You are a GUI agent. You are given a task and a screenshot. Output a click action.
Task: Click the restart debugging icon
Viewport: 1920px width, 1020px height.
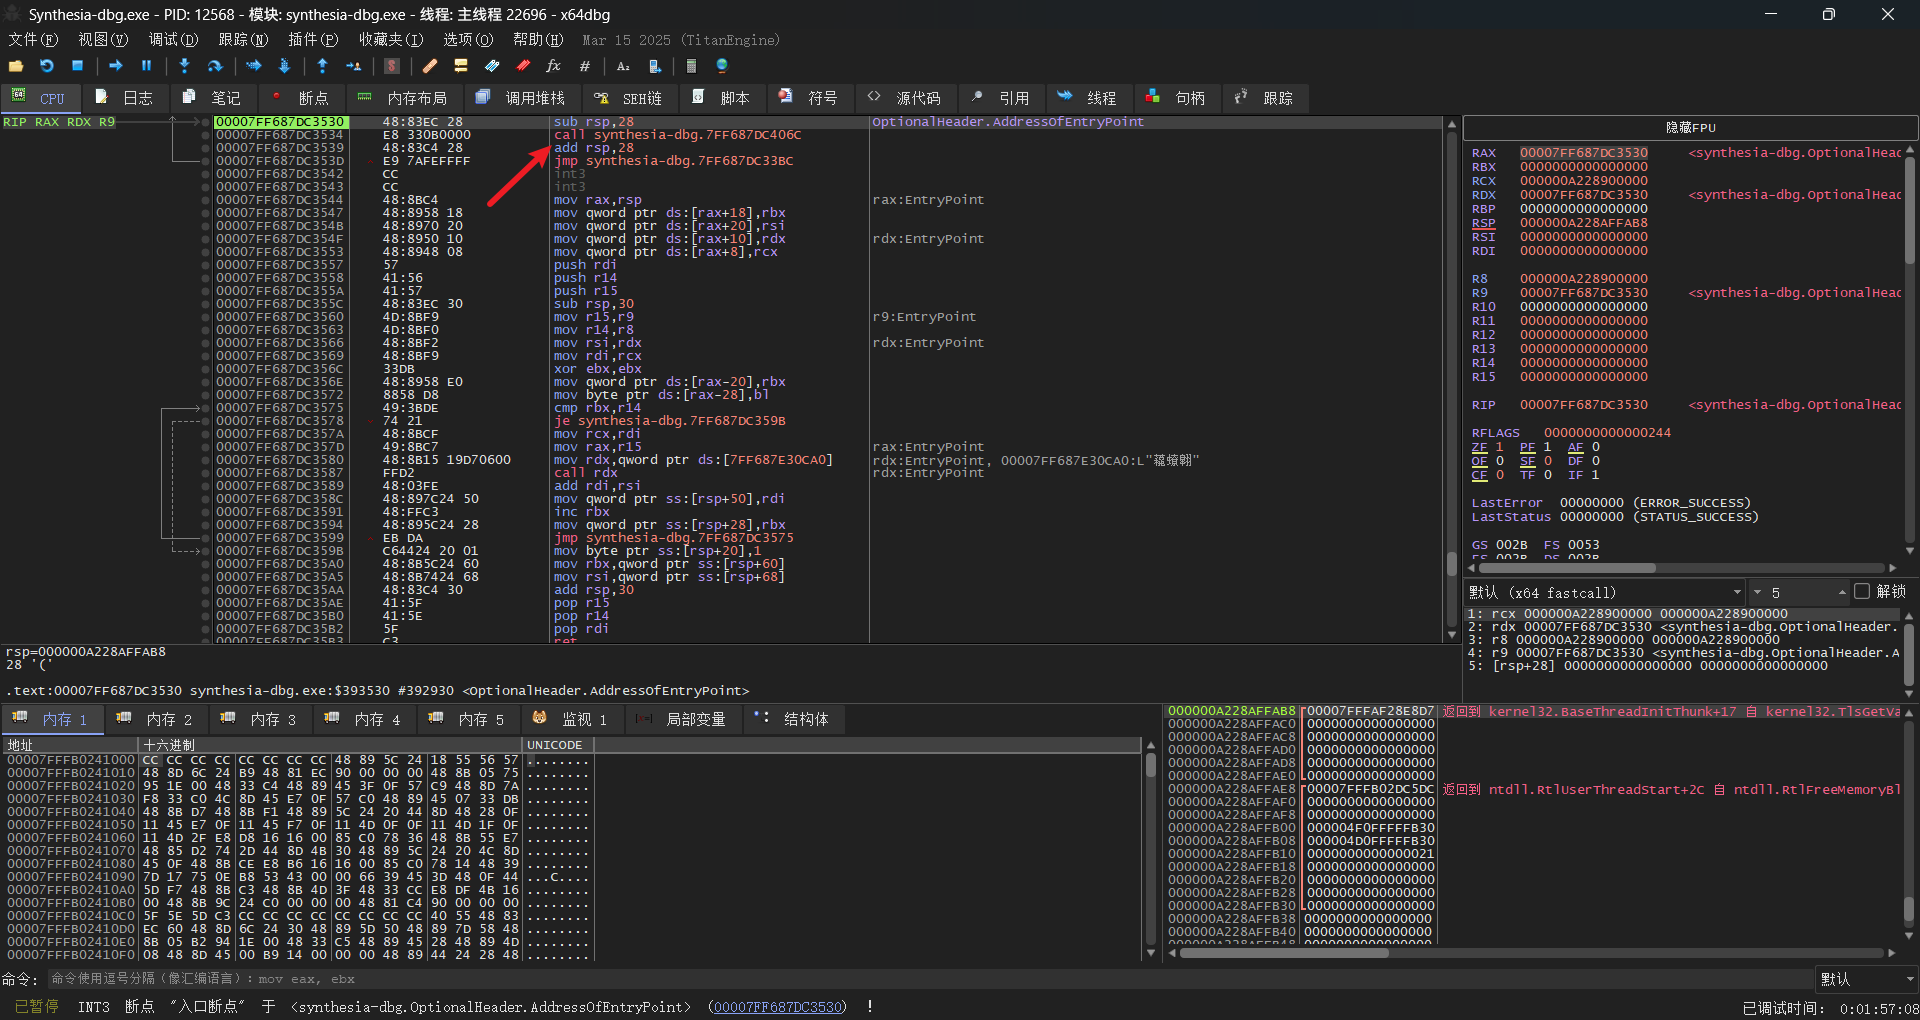click(x=46, y=66)
